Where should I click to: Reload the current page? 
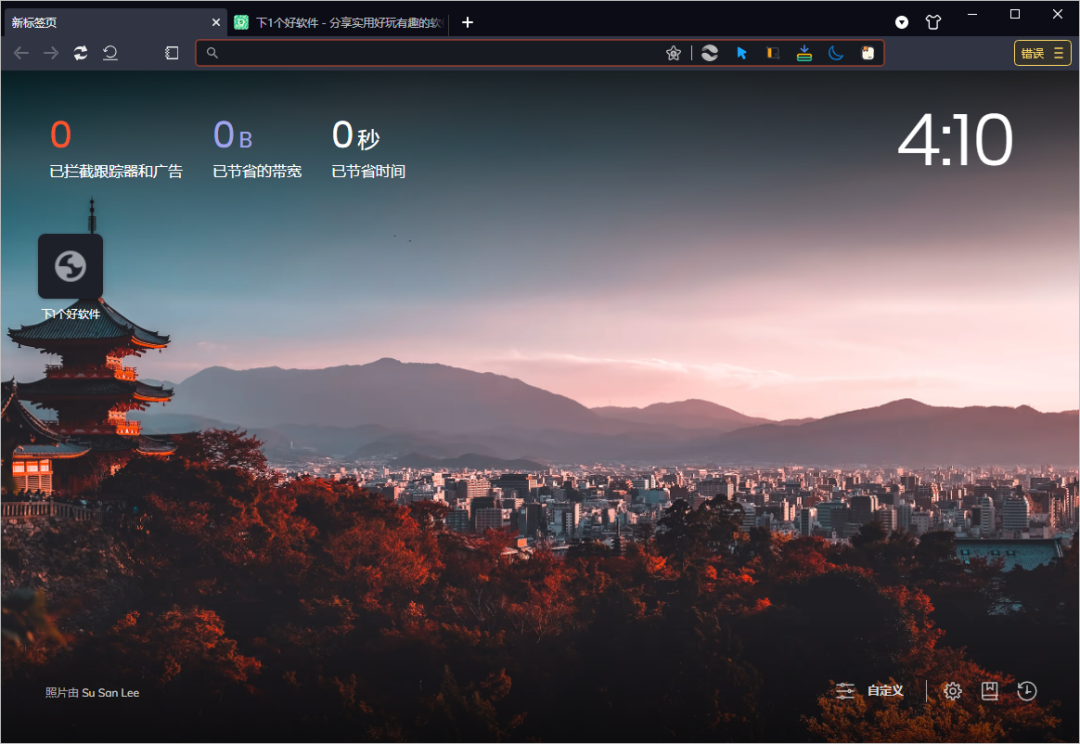click(81, 53)
